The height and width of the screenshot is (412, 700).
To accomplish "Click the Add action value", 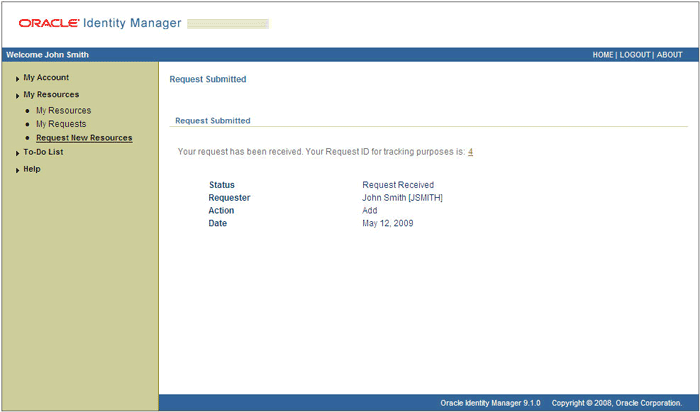I will tap(370, 210).
